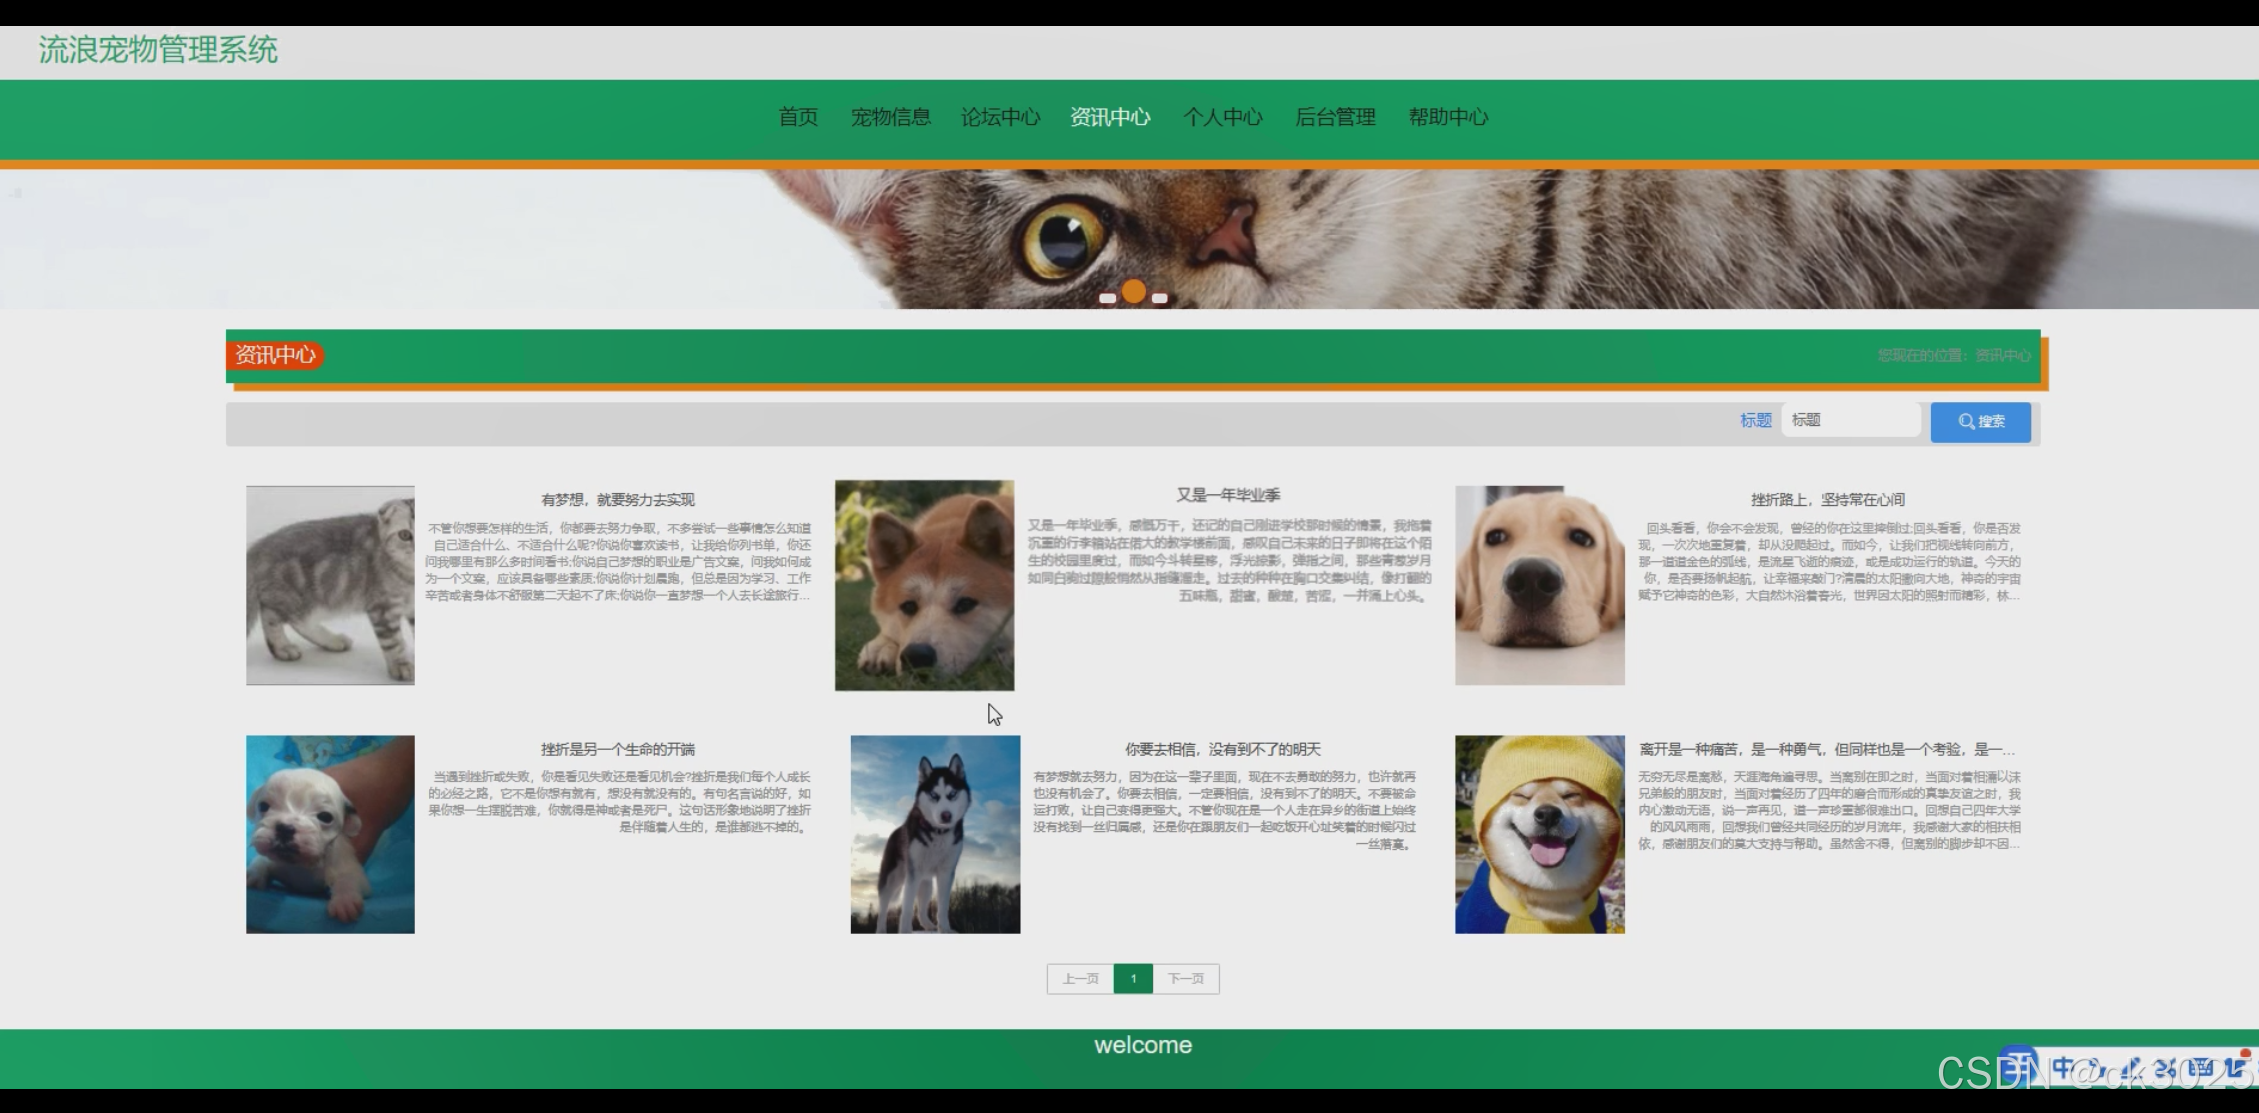Open article titled 又是一年毕业季

click(x=1227, y=495)
